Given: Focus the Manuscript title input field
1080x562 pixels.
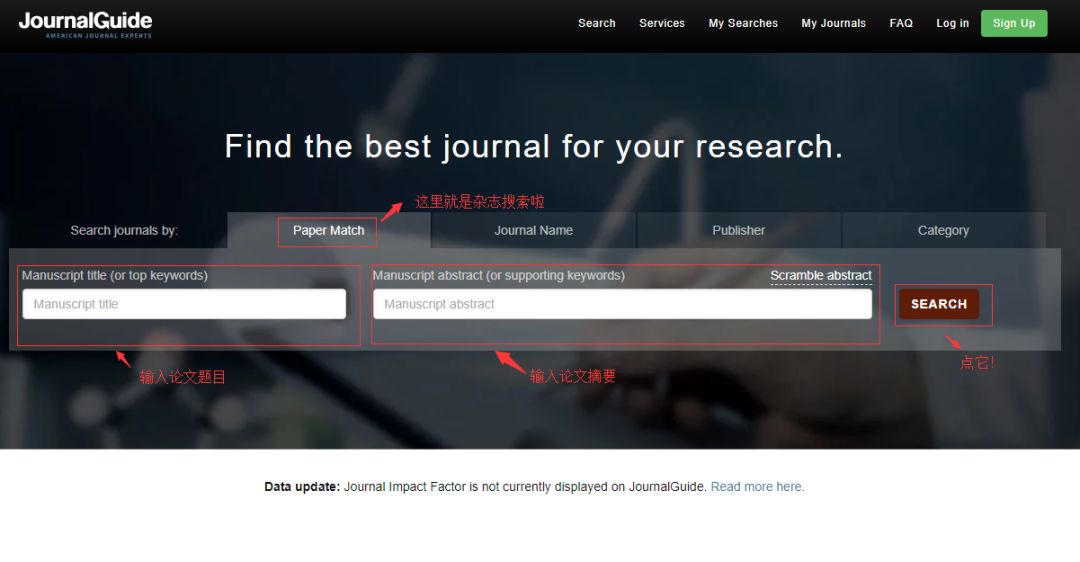Looking at the screenshot, I should [184, 304].
